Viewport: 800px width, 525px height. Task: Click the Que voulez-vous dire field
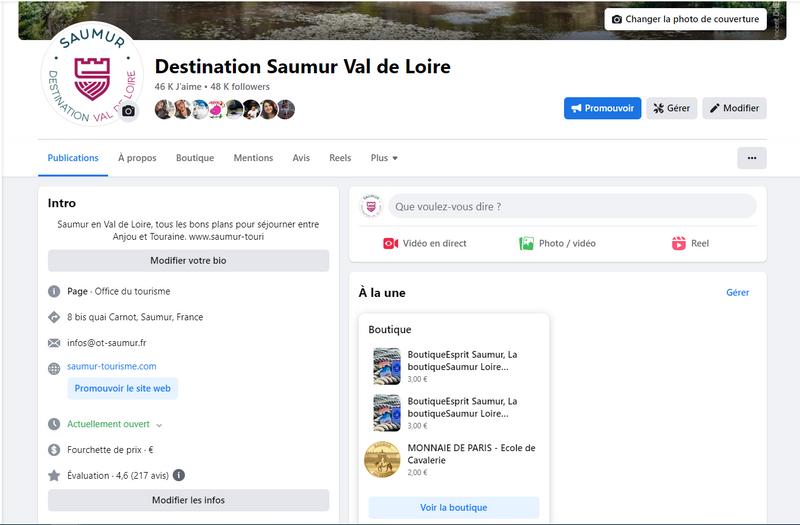(572, 207)
